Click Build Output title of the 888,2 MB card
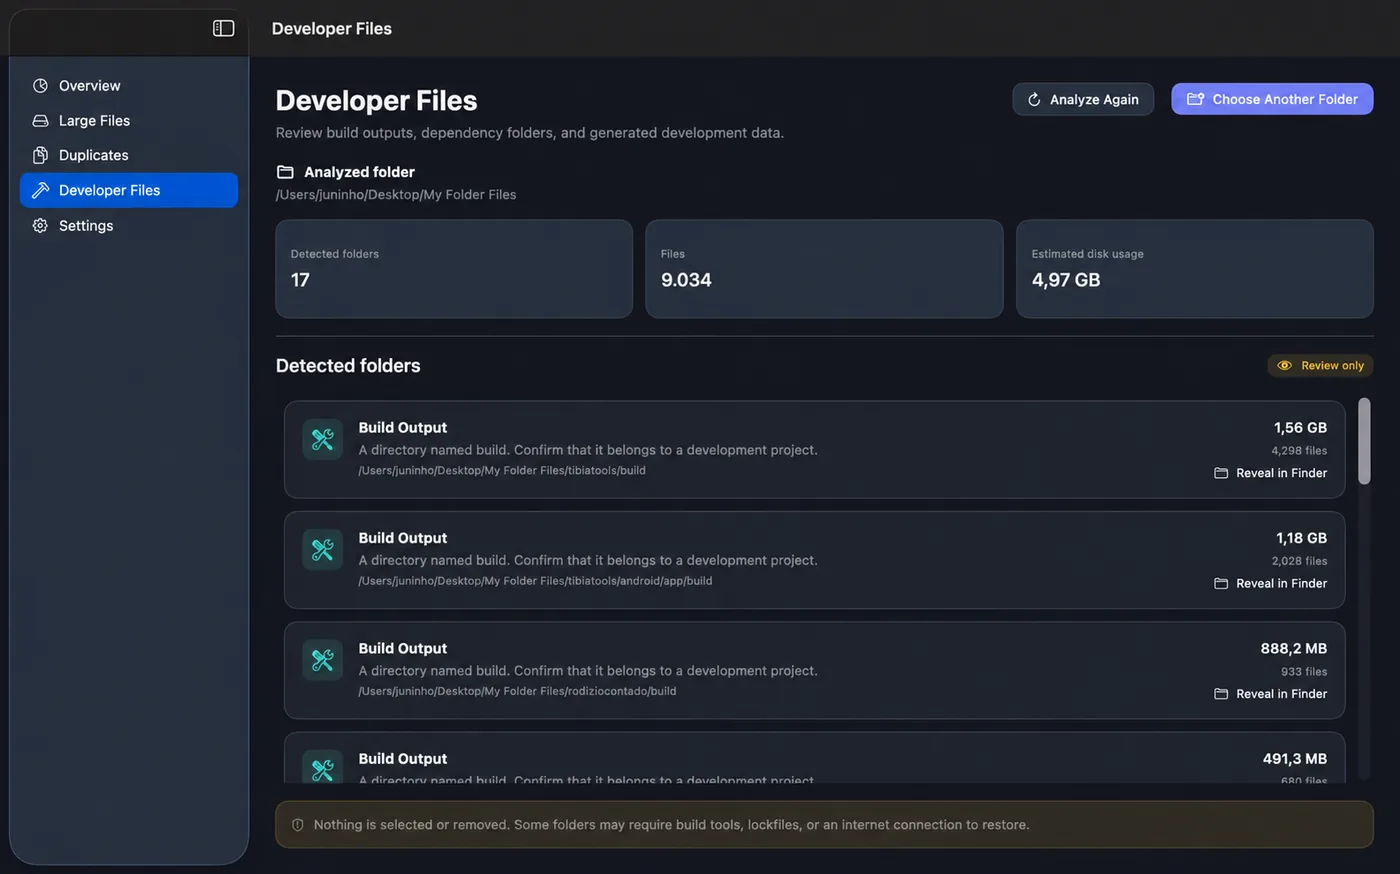 [x=403, y=649]
